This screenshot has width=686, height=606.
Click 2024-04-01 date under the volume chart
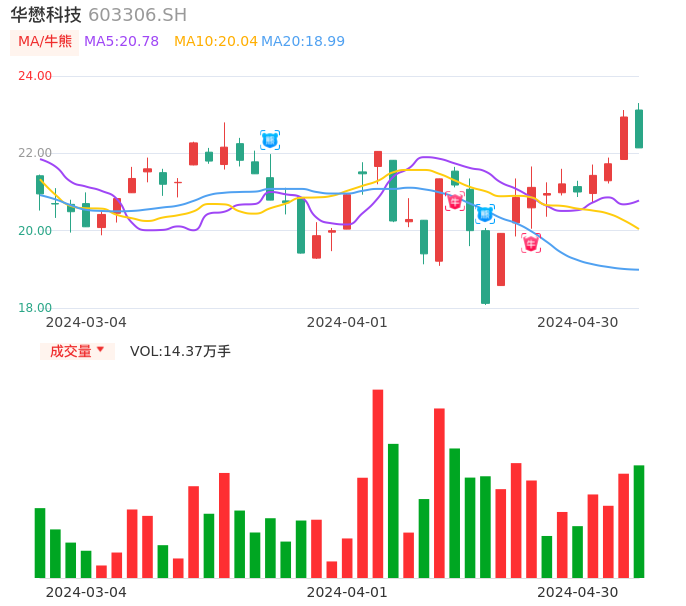point(347,592)
